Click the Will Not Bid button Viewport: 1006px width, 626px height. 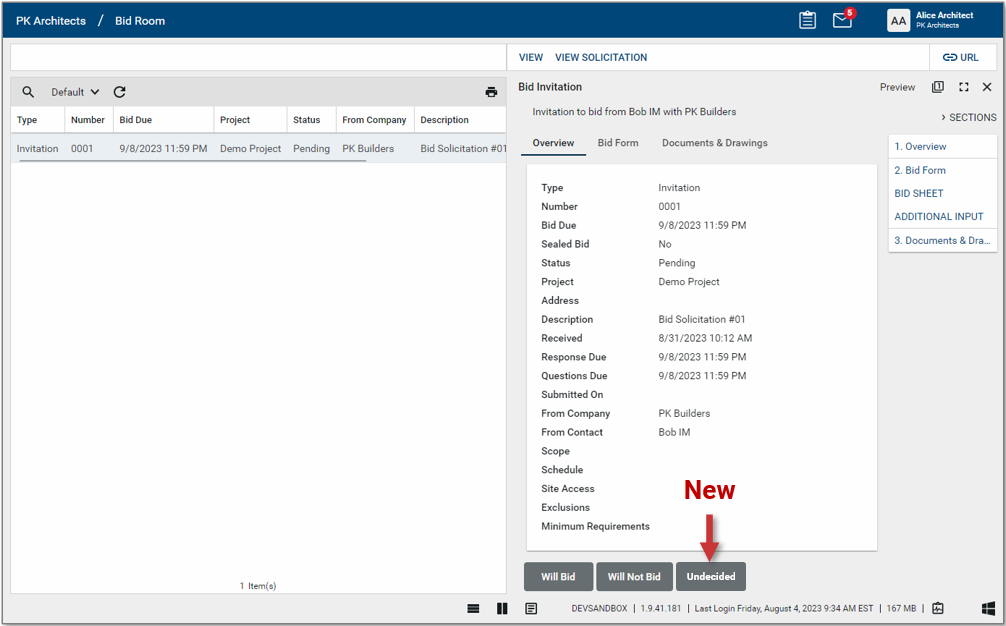point(634,577)
